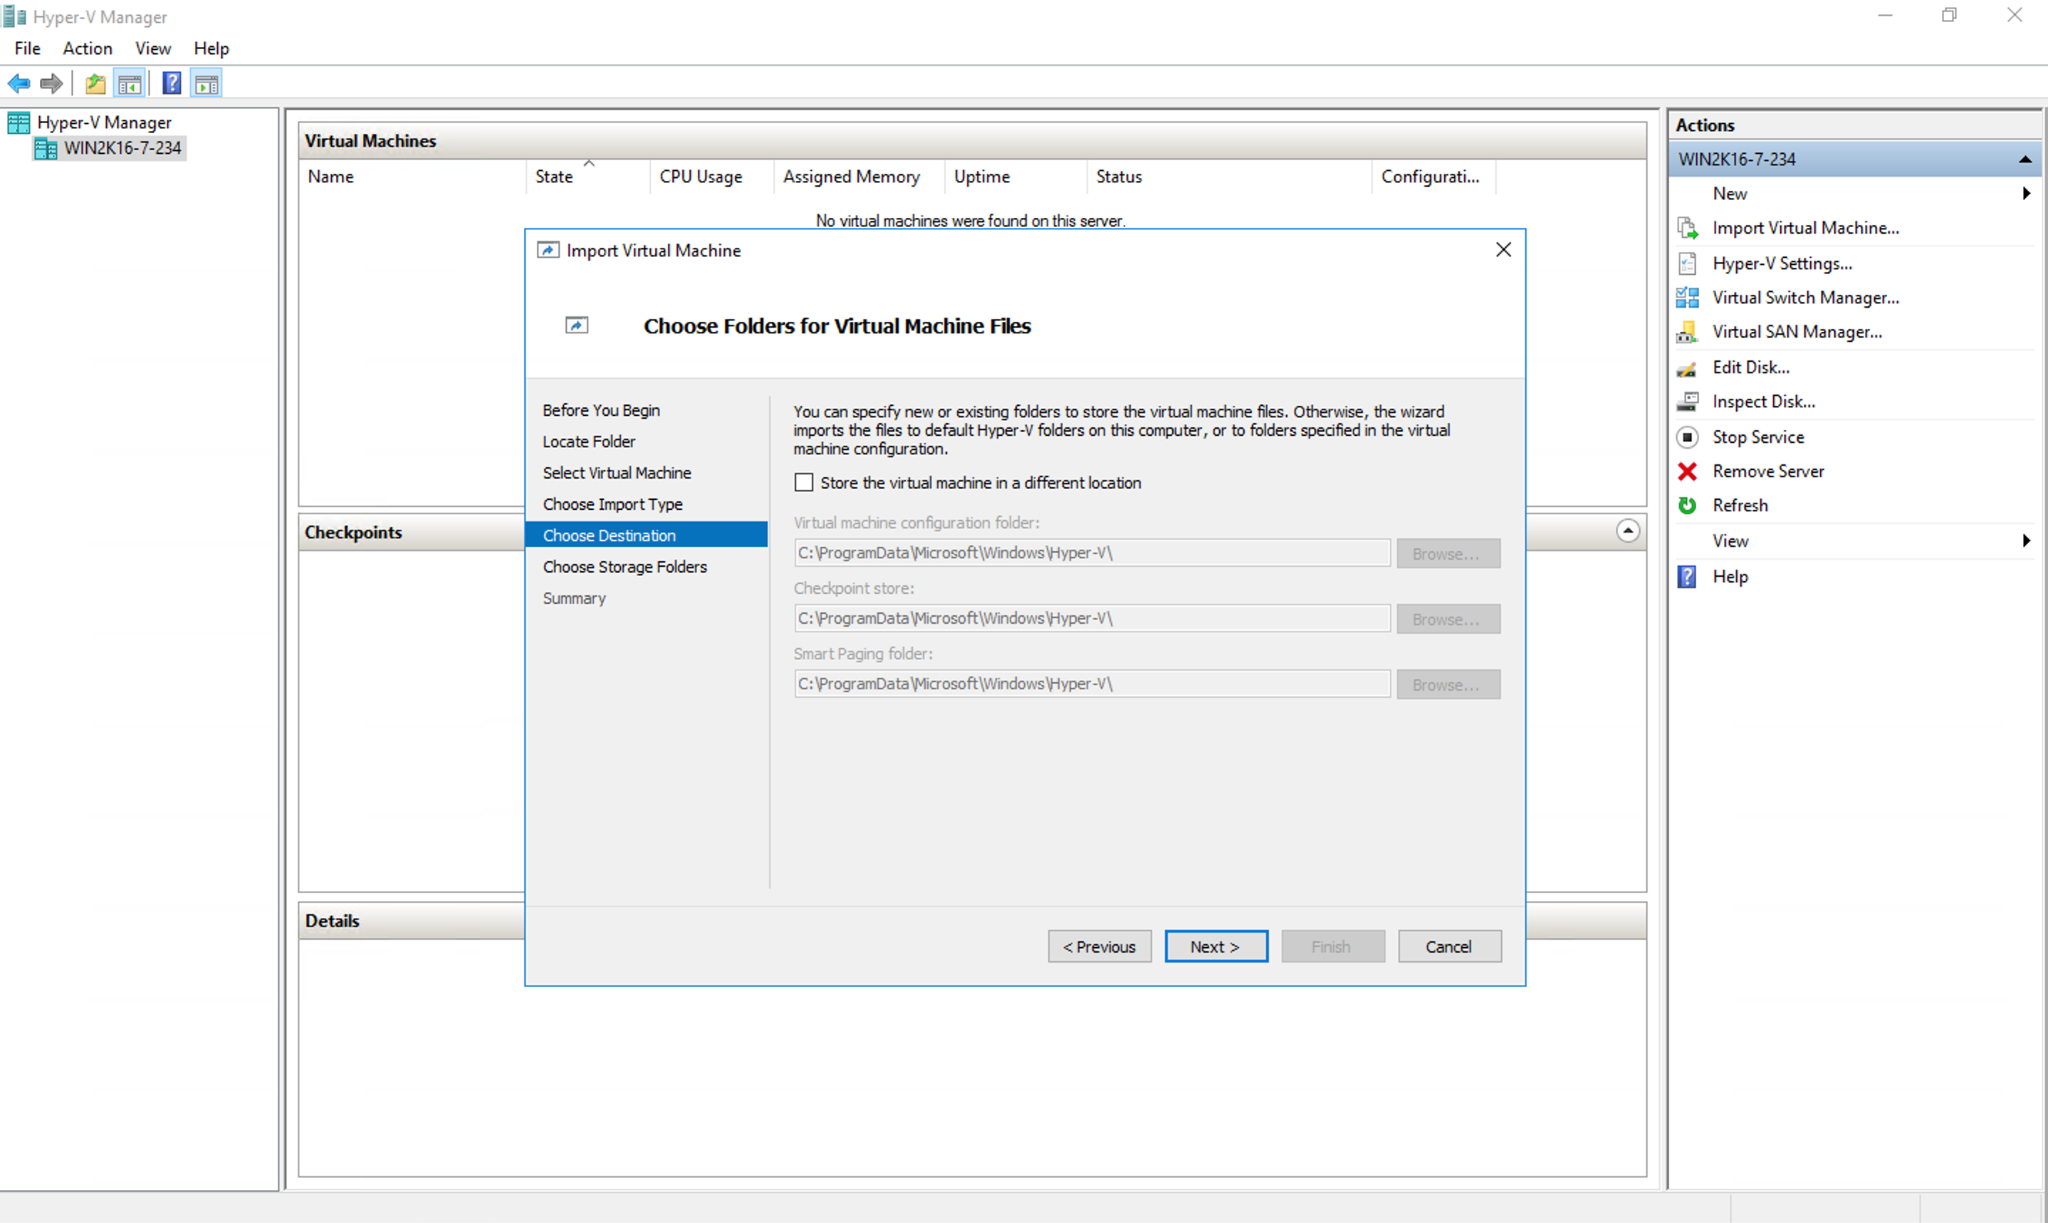
Task: Go to Choose Storage Folders step
Action: click(x=625, y=567)
